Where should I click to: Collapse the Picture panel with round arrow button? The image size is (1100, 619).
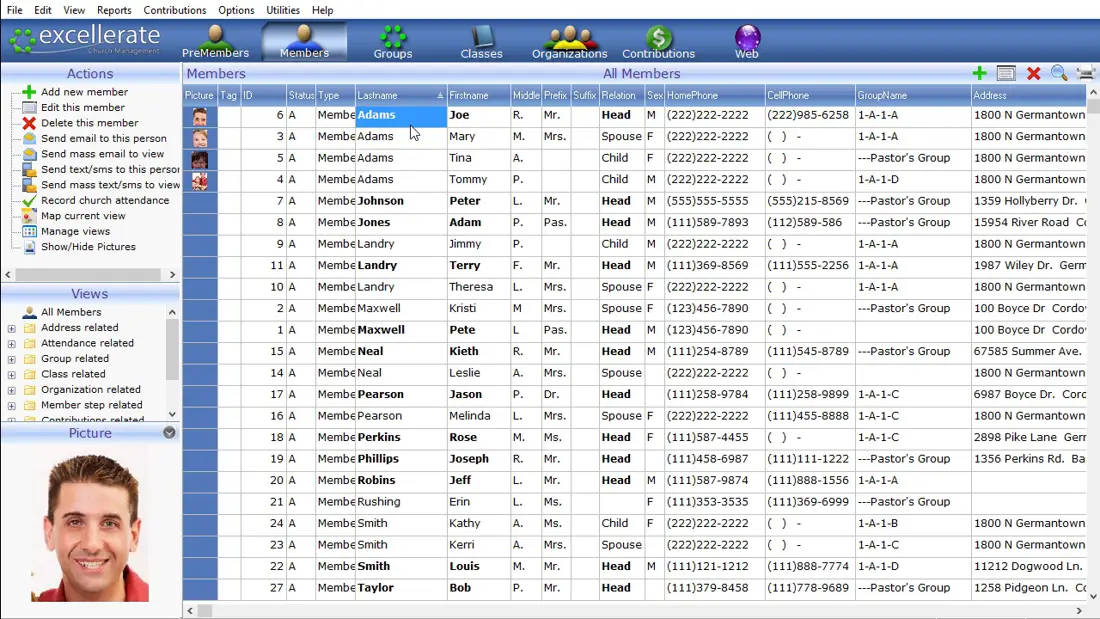[169, 433]
